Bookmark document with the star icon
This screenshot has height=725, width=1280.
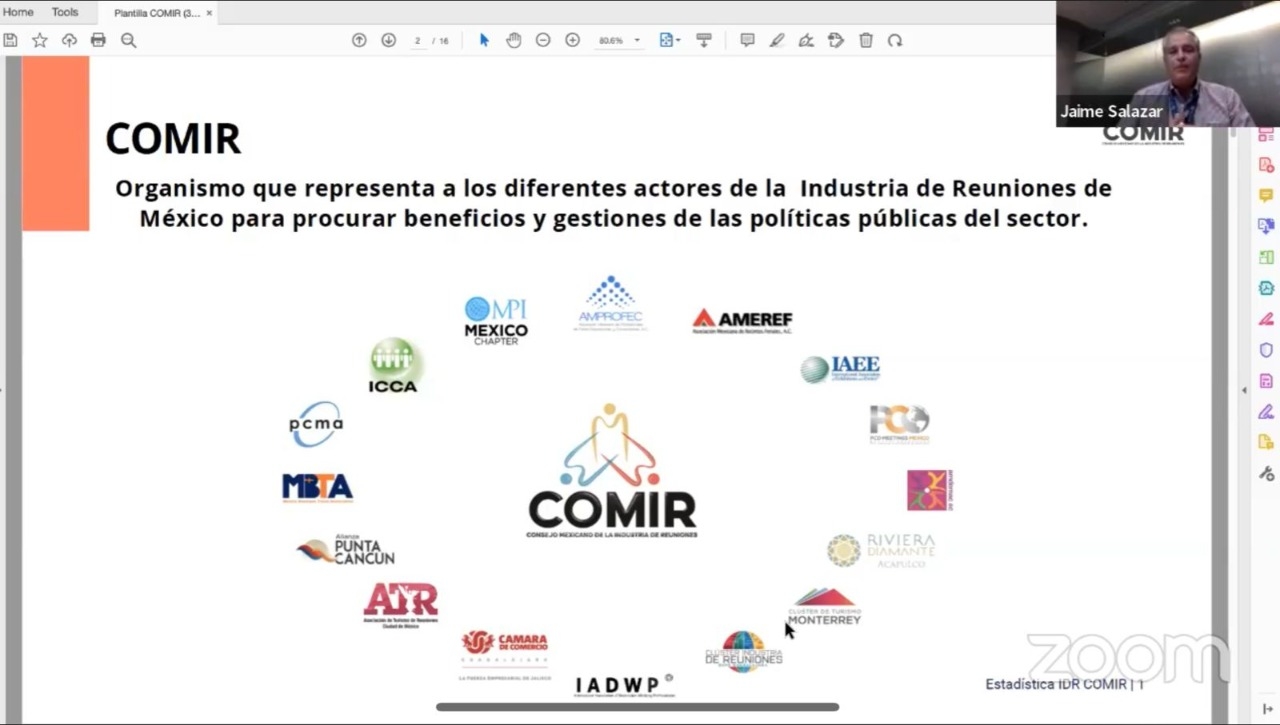(x=40, y=40)
